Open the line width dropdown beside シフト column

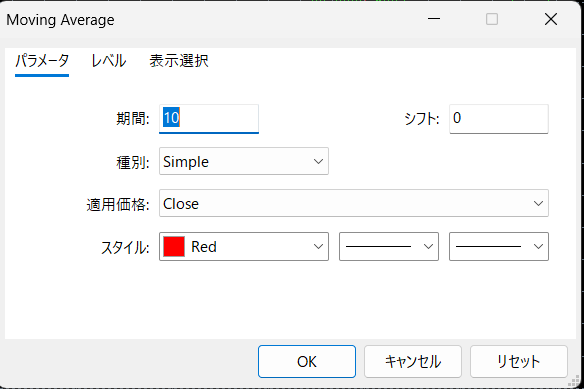coord(499,246)
